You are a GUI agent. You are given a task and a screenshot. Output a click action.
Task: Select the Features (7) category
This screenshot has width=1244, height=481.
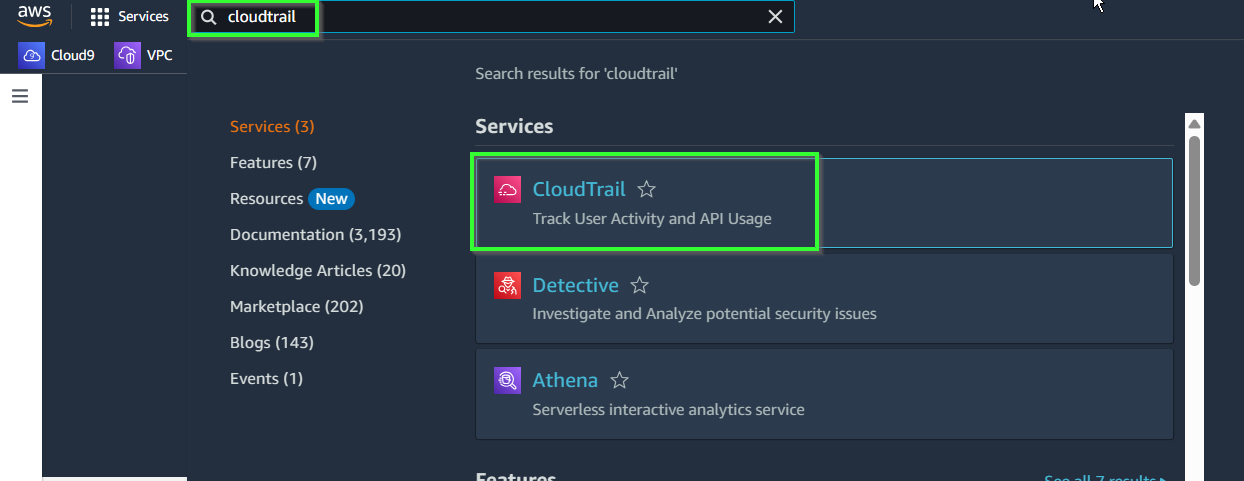(273, 162)
